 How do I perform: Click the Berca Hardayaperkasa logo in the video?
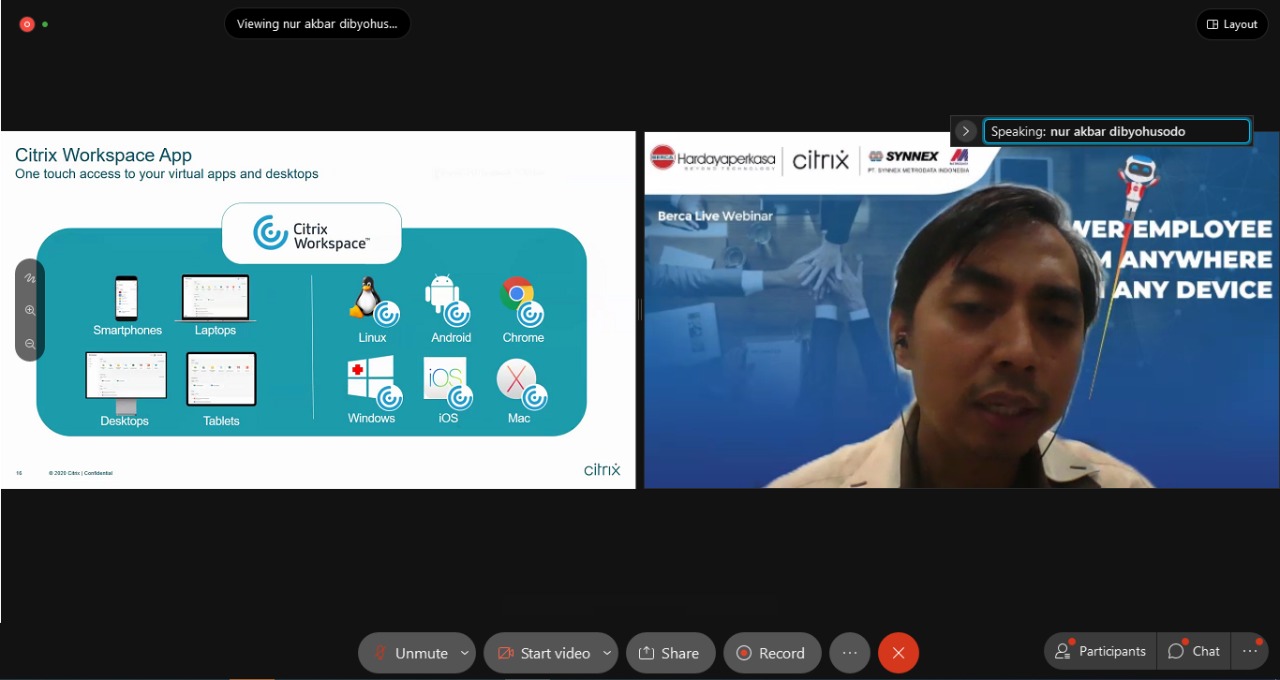(712, 158)
